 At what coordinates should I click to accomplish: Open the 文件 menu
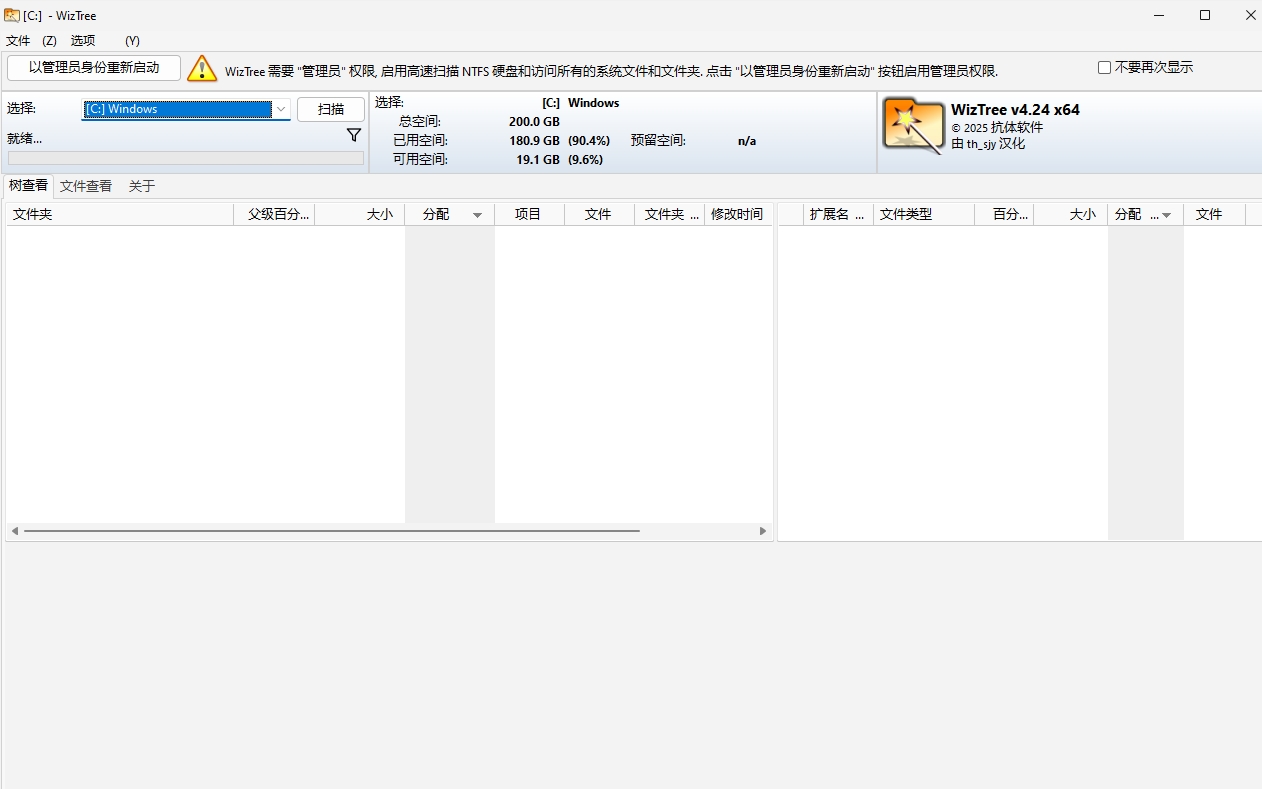coord(18,41)
